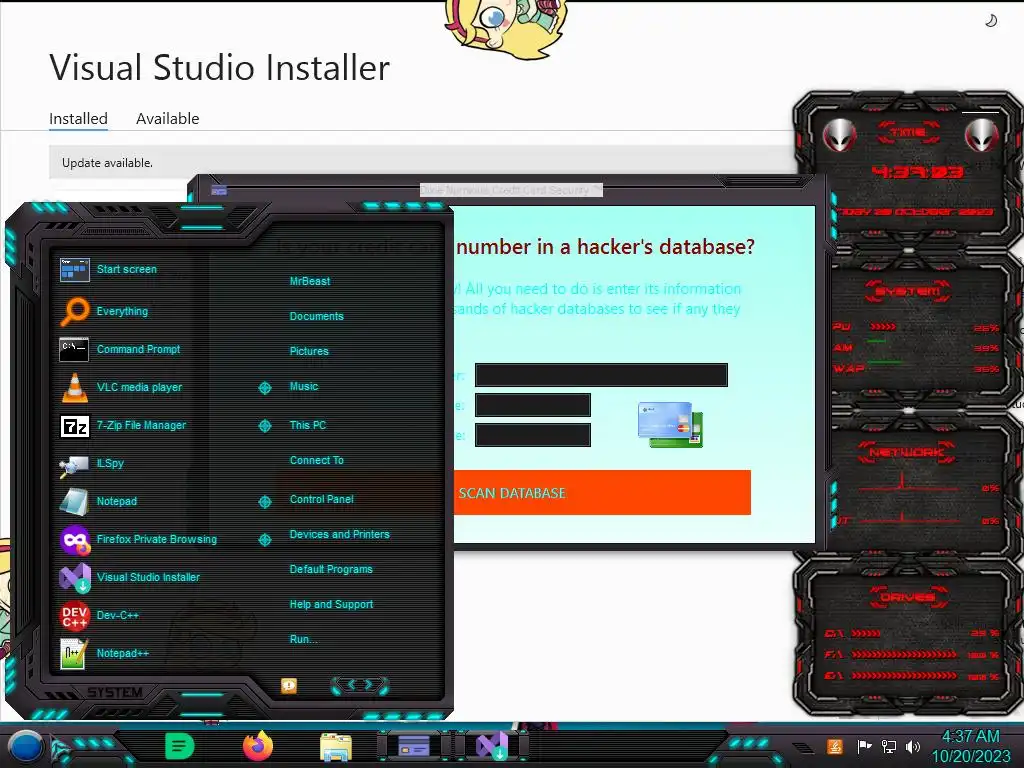The width and height of the screenshot is (1024, 768).
Task: Launch VLC media player cone icon
Action: [x=74, y=387]
